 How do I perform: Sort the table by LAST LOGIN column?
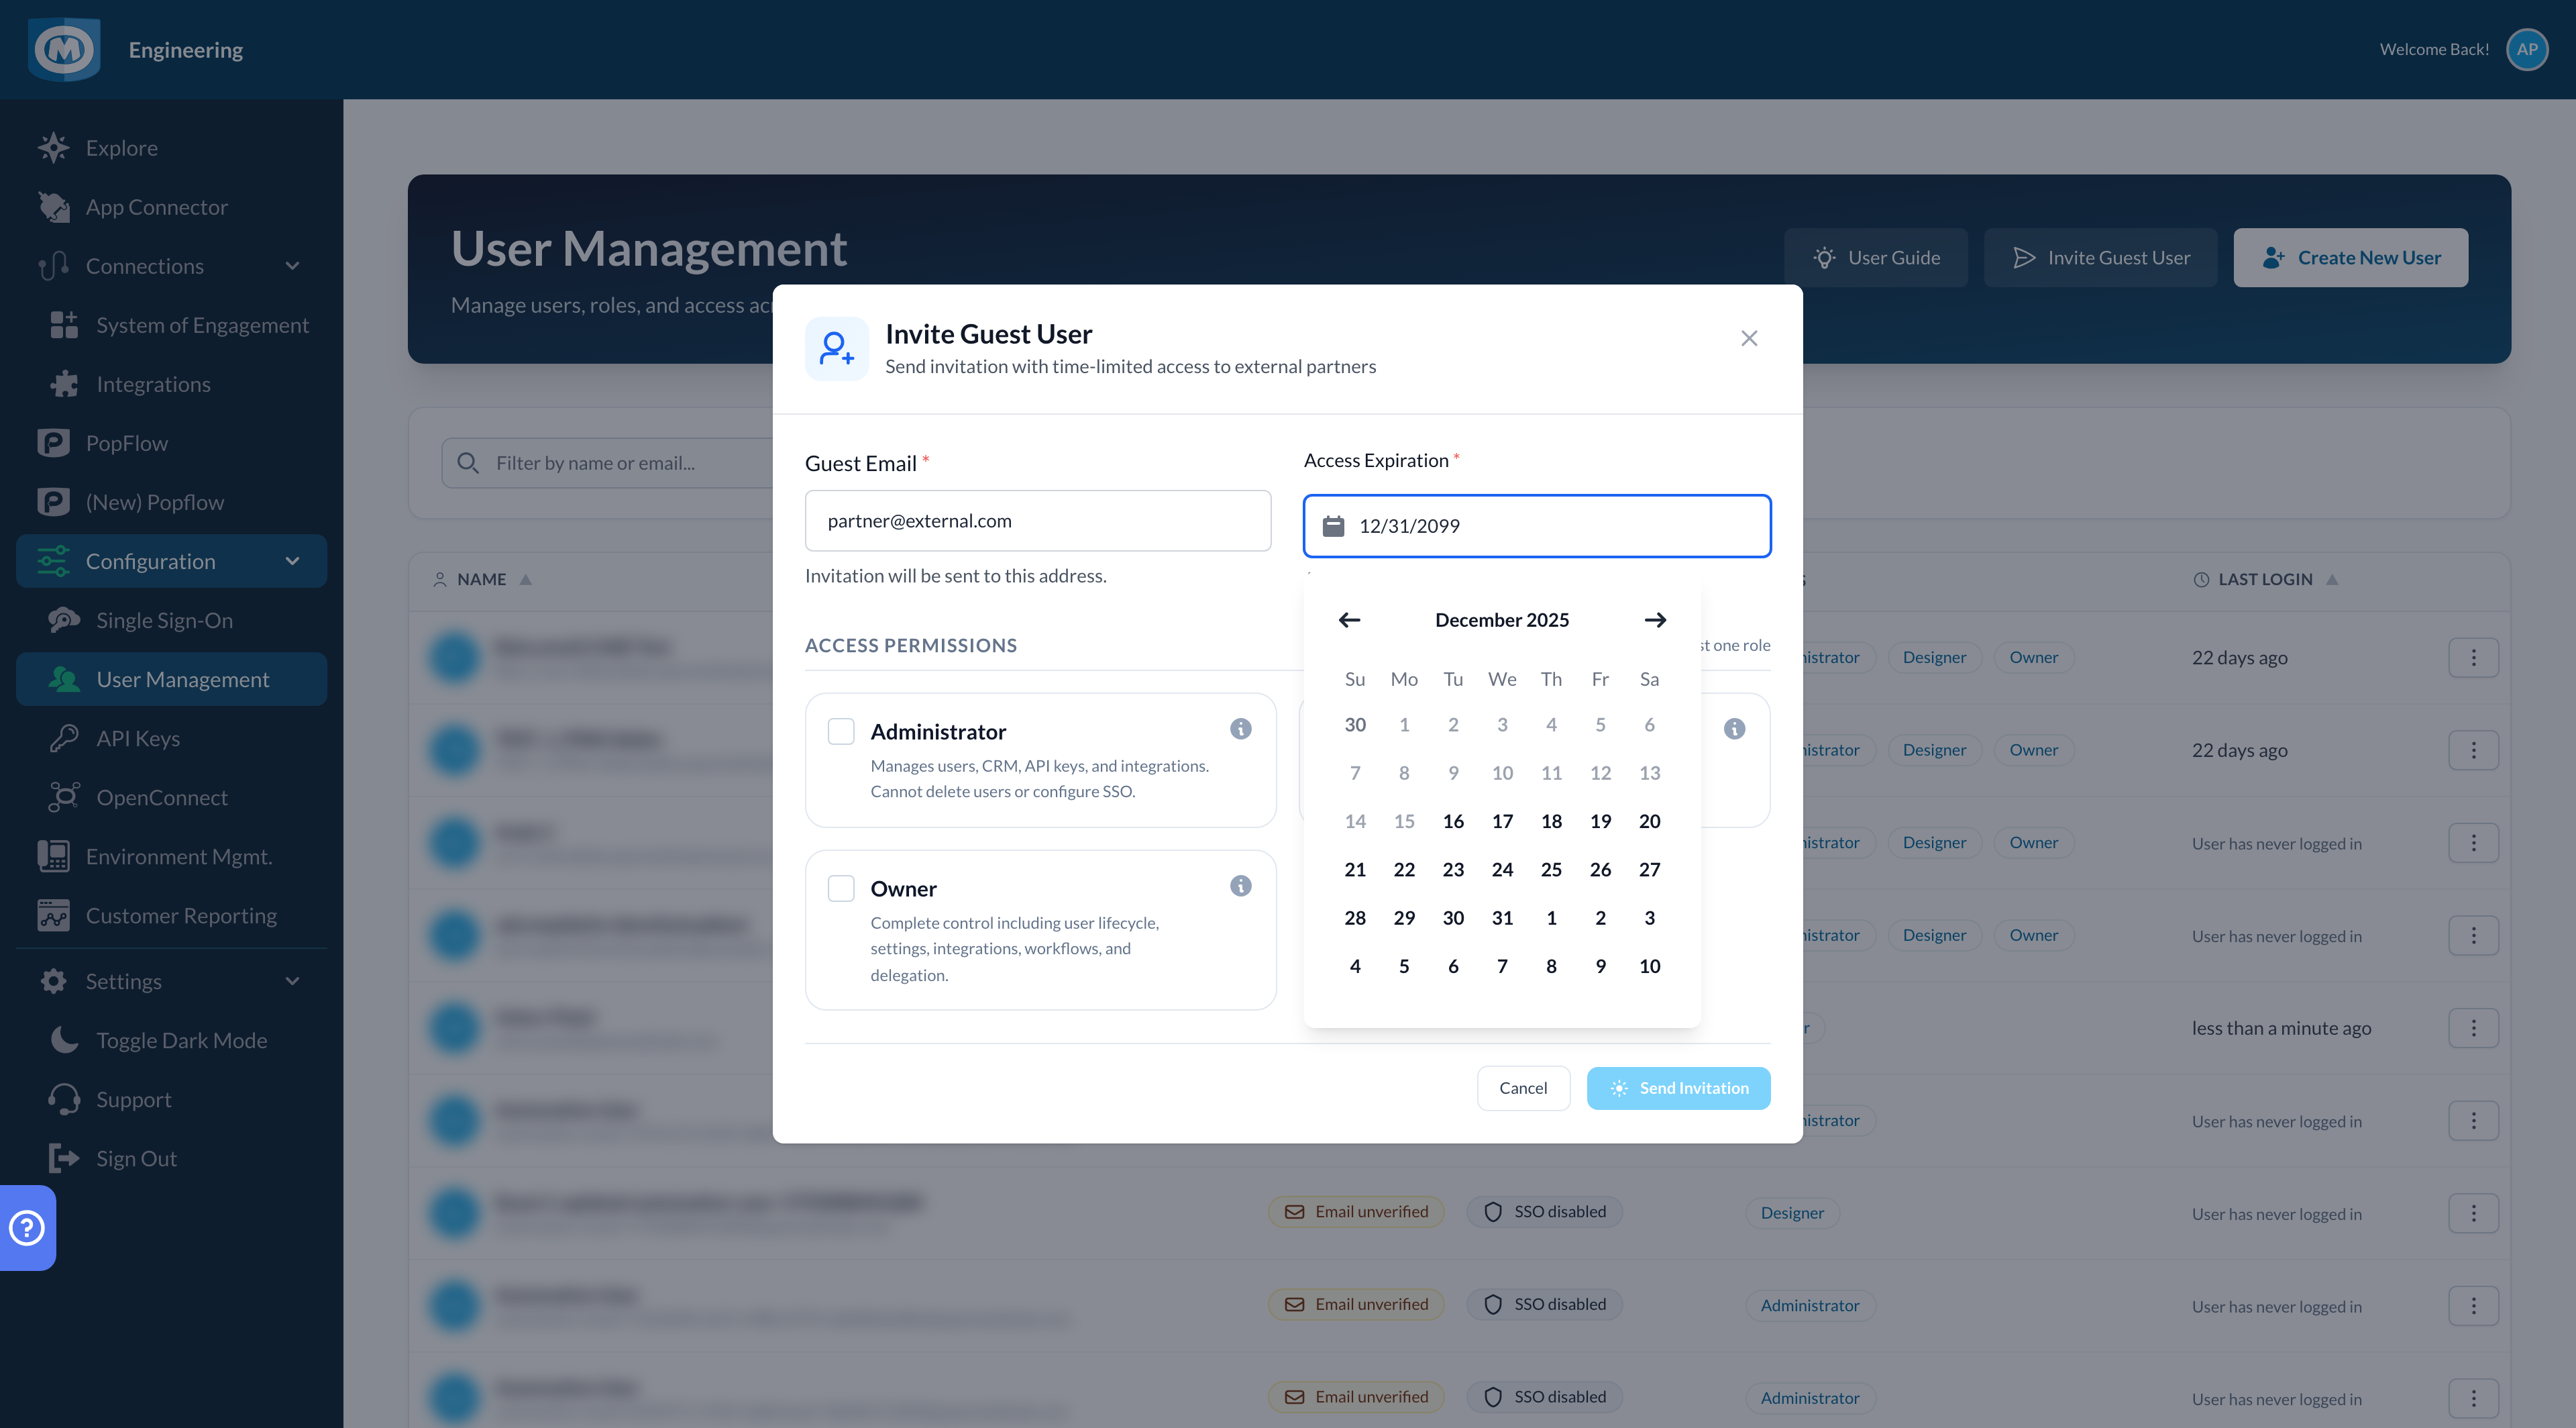[x=2266, y=579]
